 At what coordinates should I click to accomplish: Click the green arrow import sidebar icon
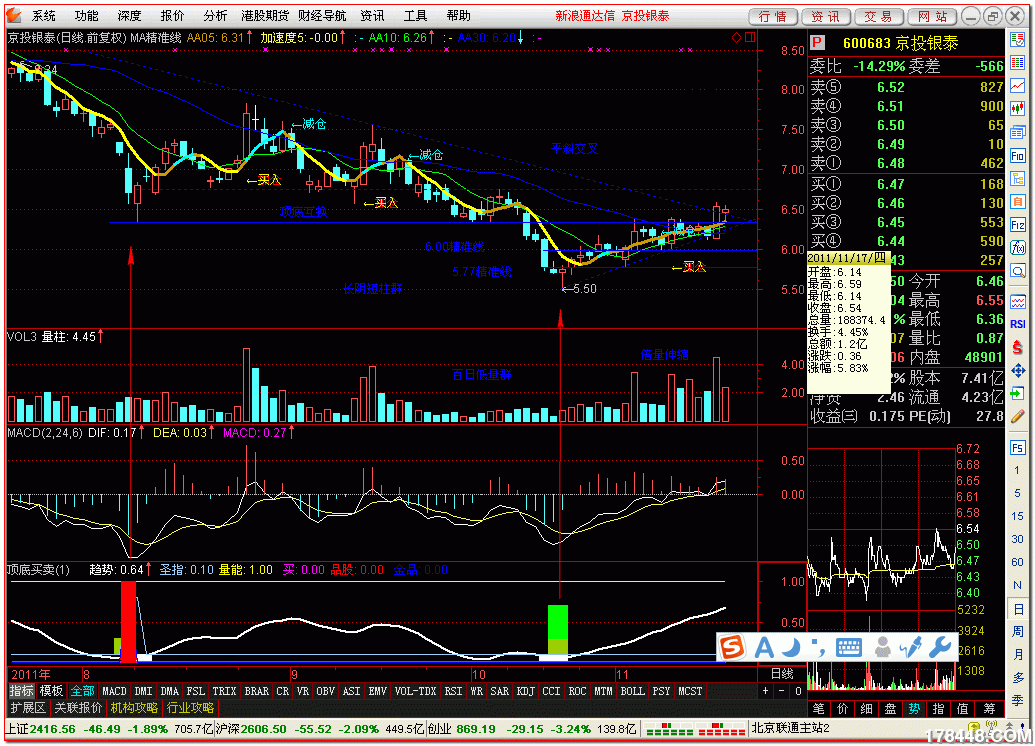tap(1017, 393)
